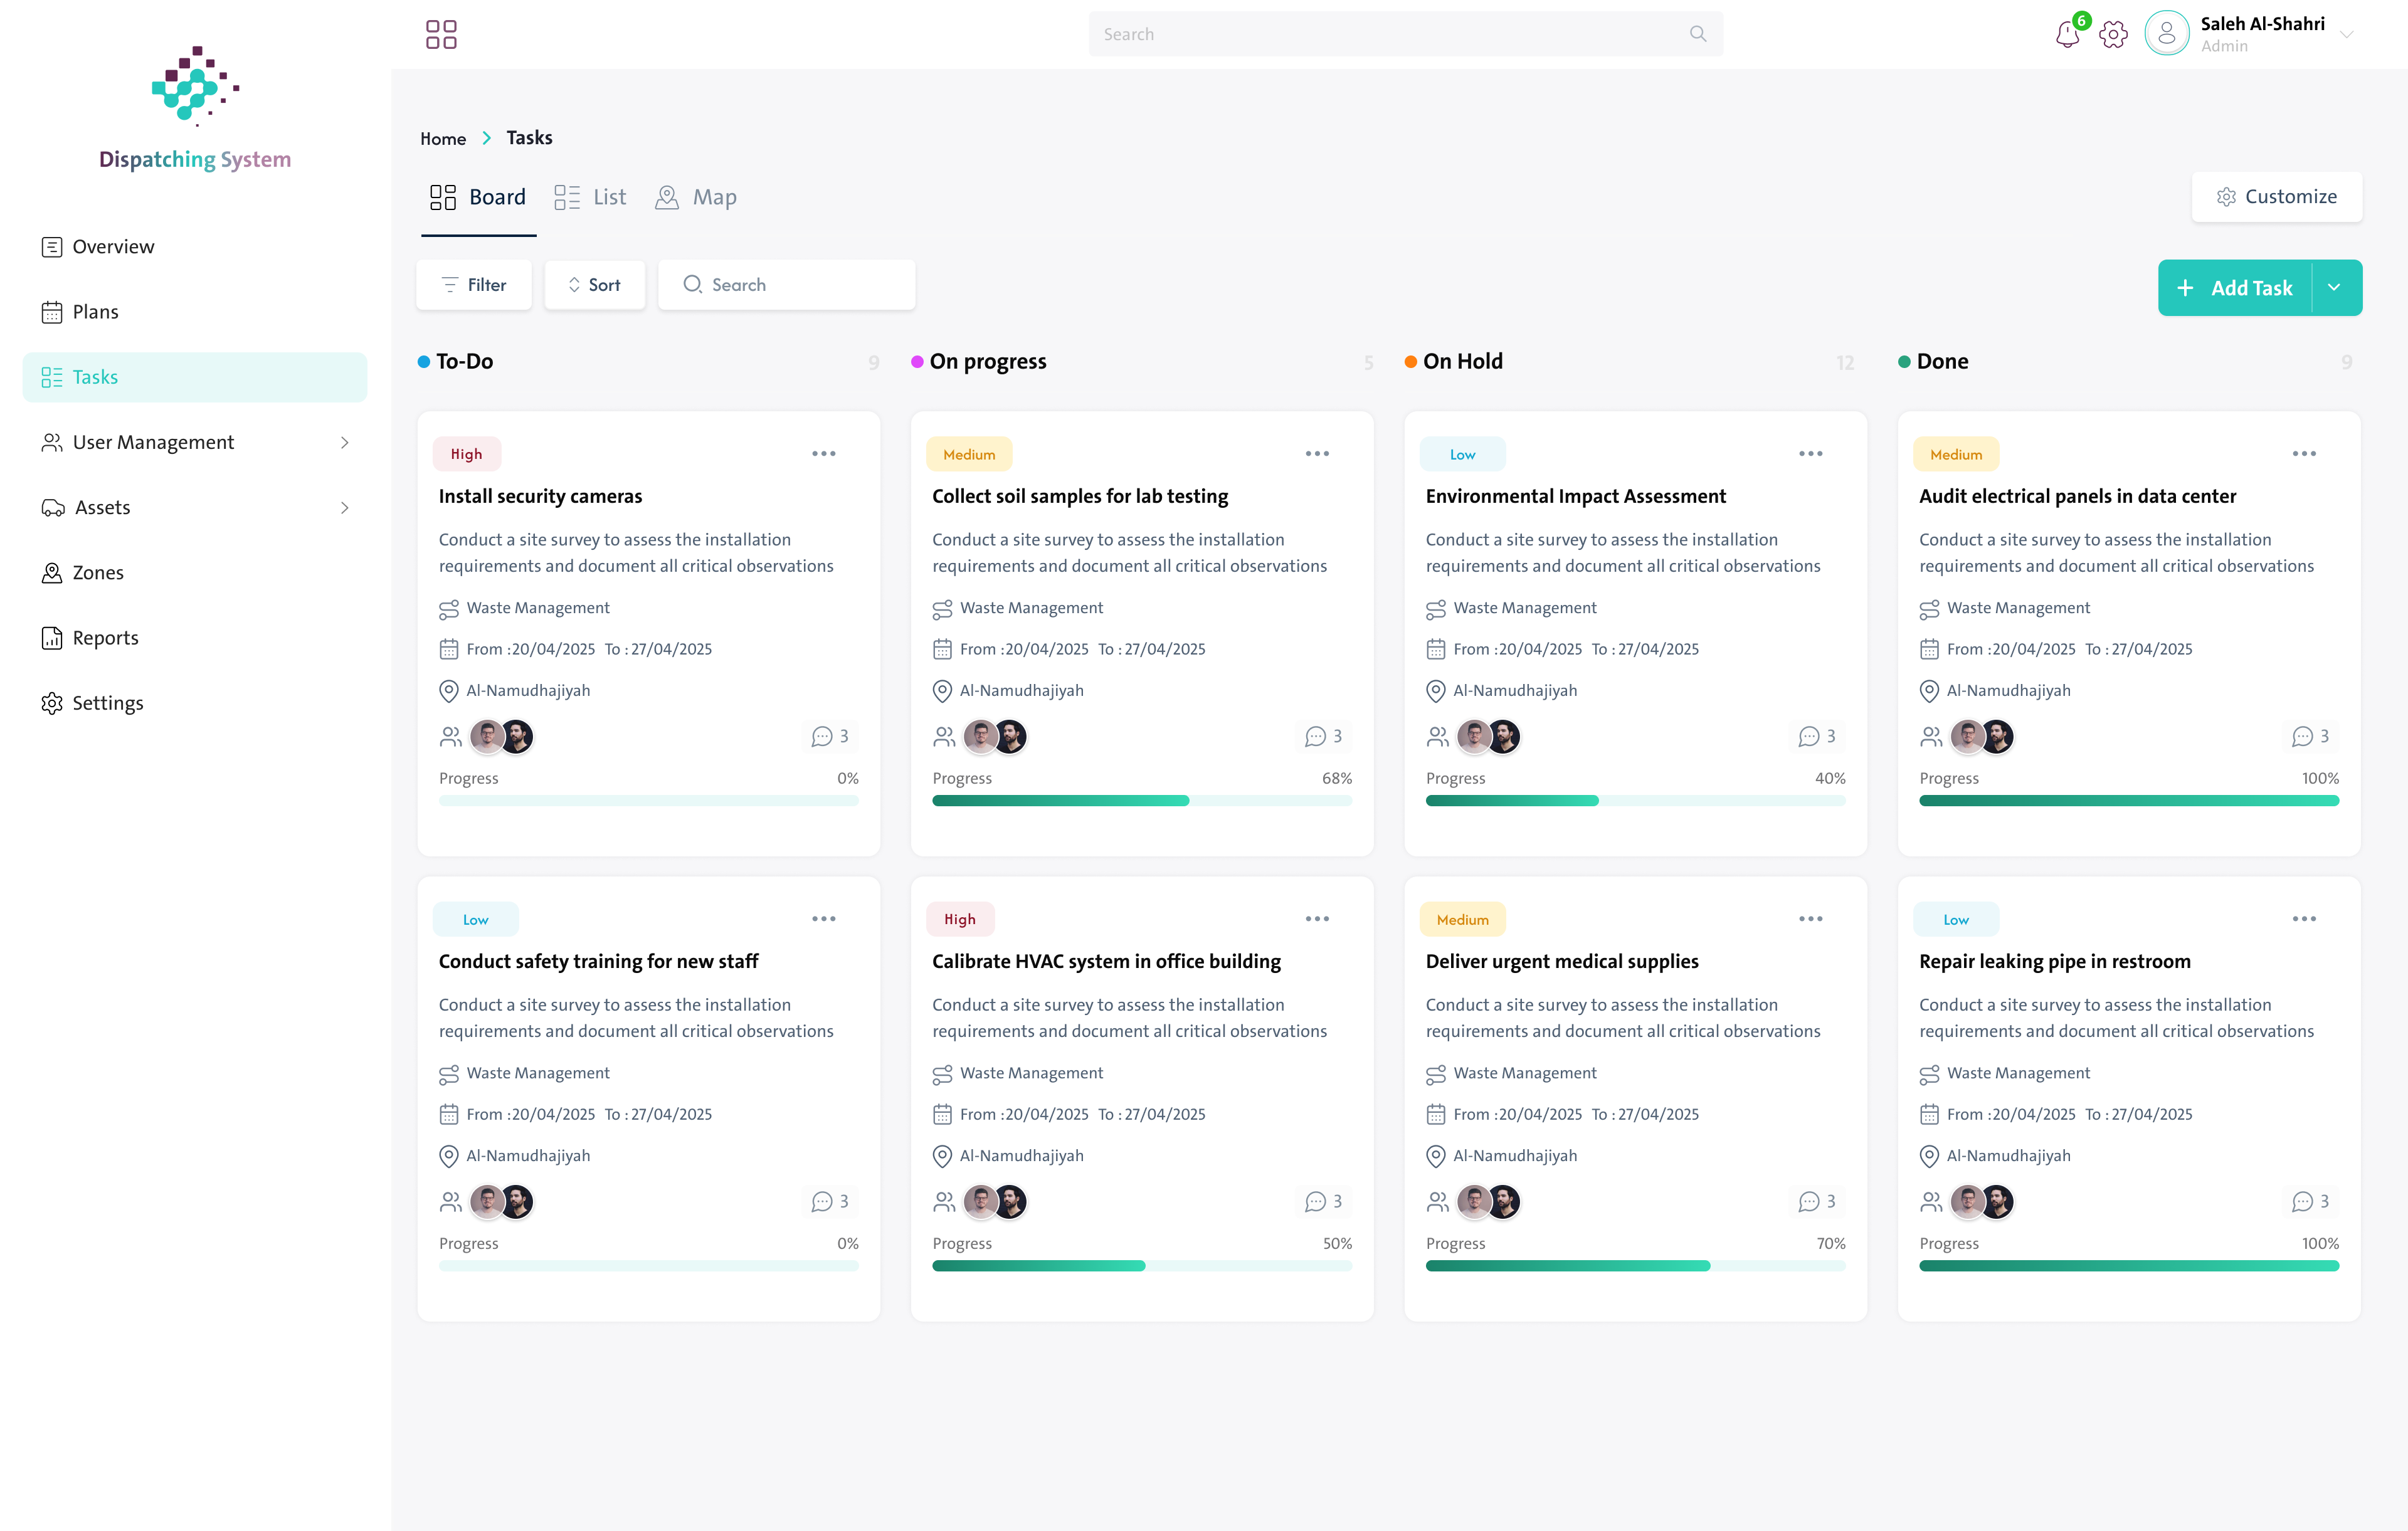Open Settings in the sidebar
The width and height of the screenshot is (2408, 1531).
point(195,703)
